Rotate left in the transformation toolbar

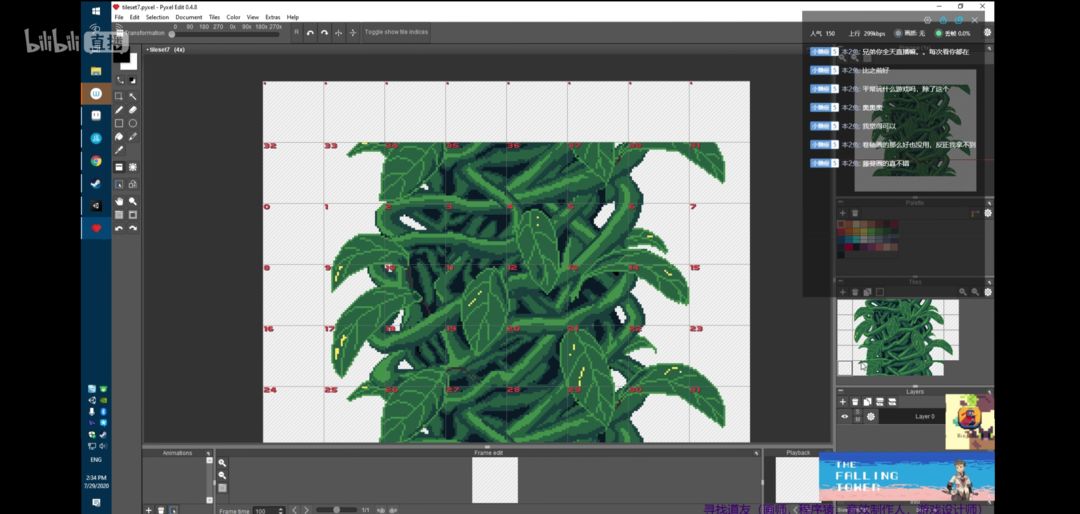(310, 32)
